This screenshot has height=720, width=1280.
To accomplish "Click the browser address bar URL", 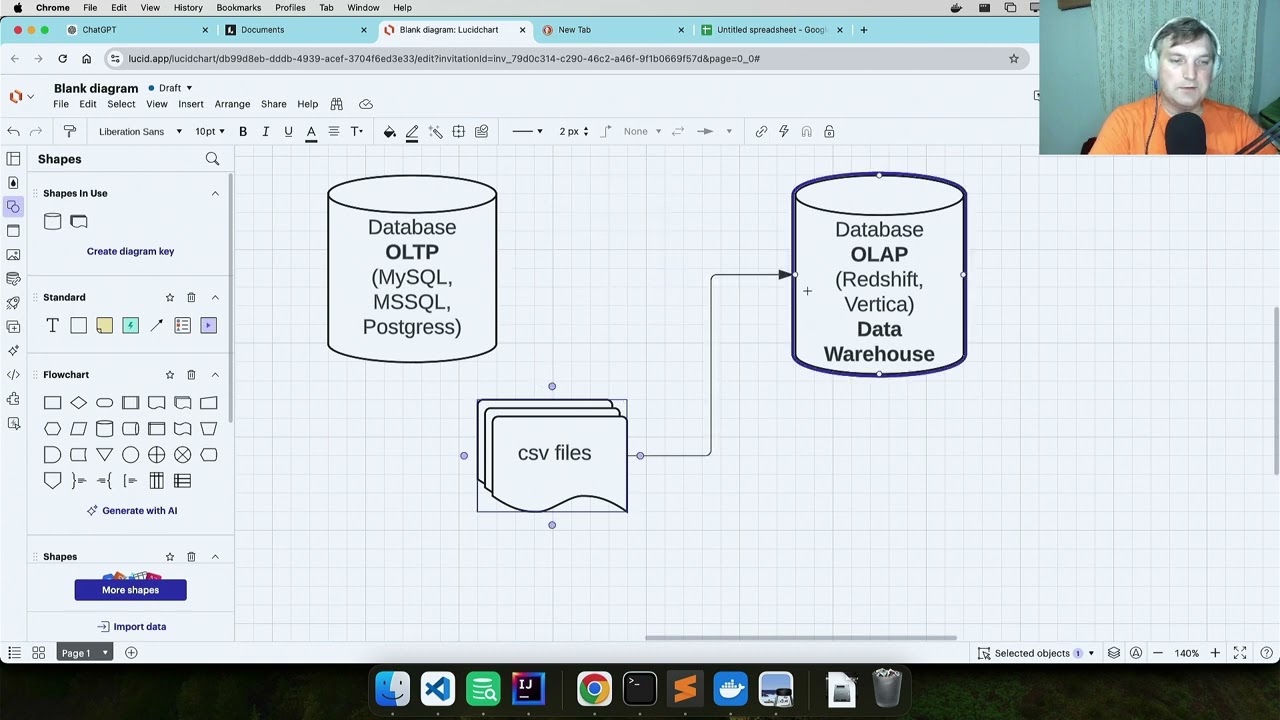I will click(x=444, y=59).
